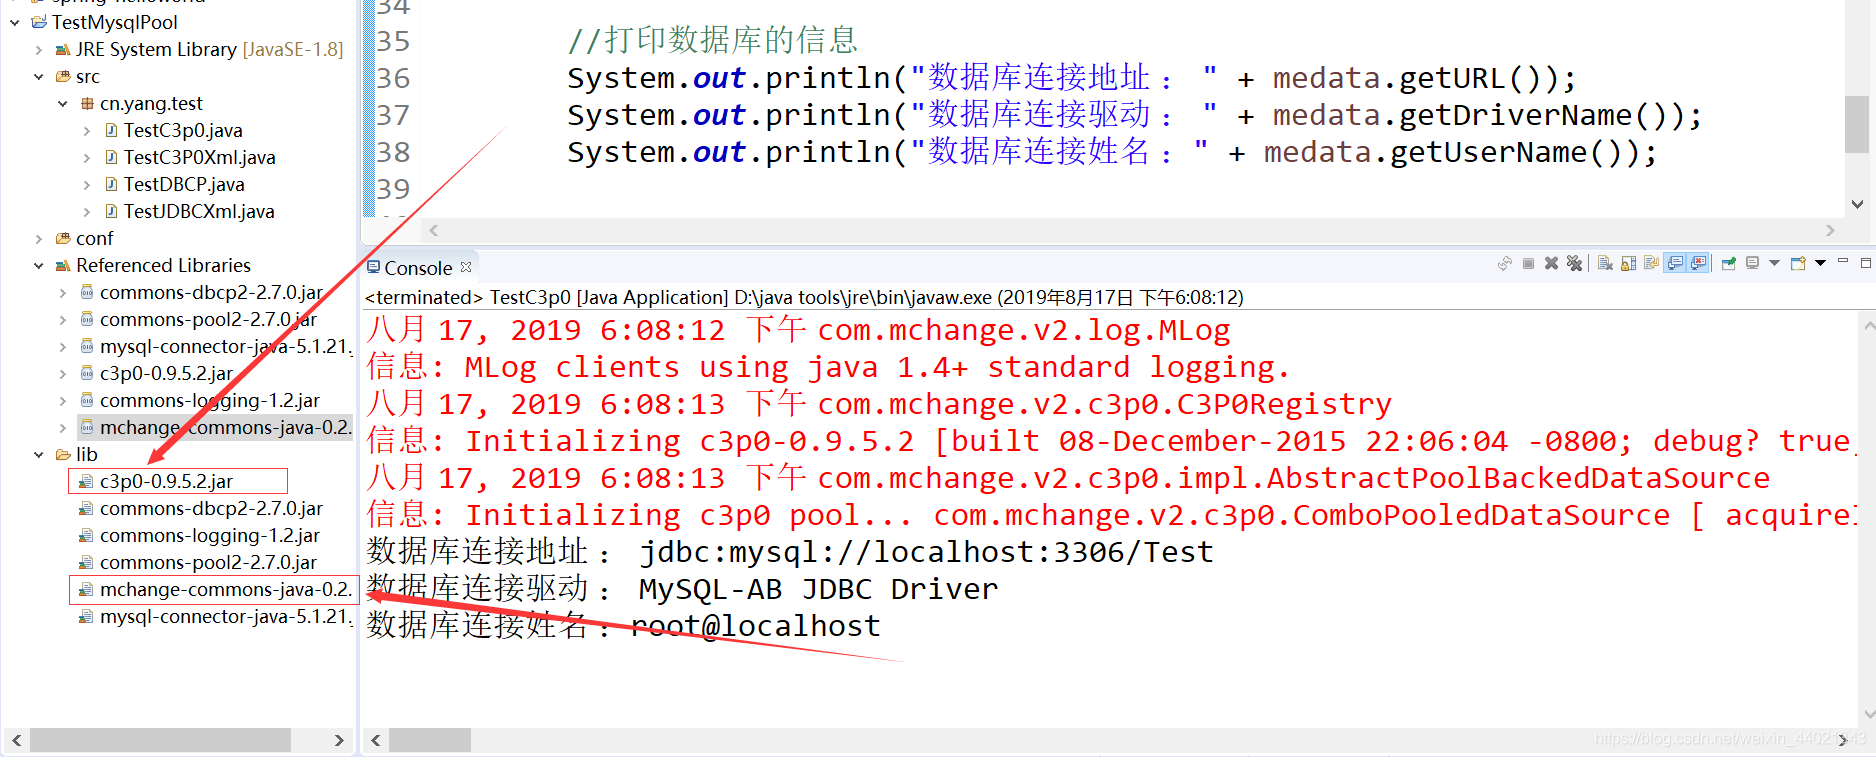This screenshot has height=757, width=1876.
Task: Click the TestDBCP.java file icon
Action: [x=112, y=184]
